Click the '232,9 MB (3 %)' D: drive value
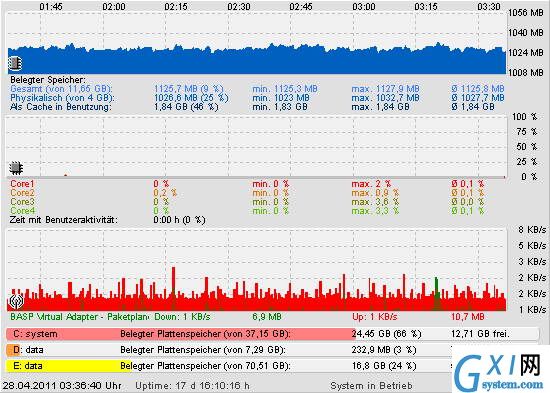550x393 pixels. [x=384, y=350]
